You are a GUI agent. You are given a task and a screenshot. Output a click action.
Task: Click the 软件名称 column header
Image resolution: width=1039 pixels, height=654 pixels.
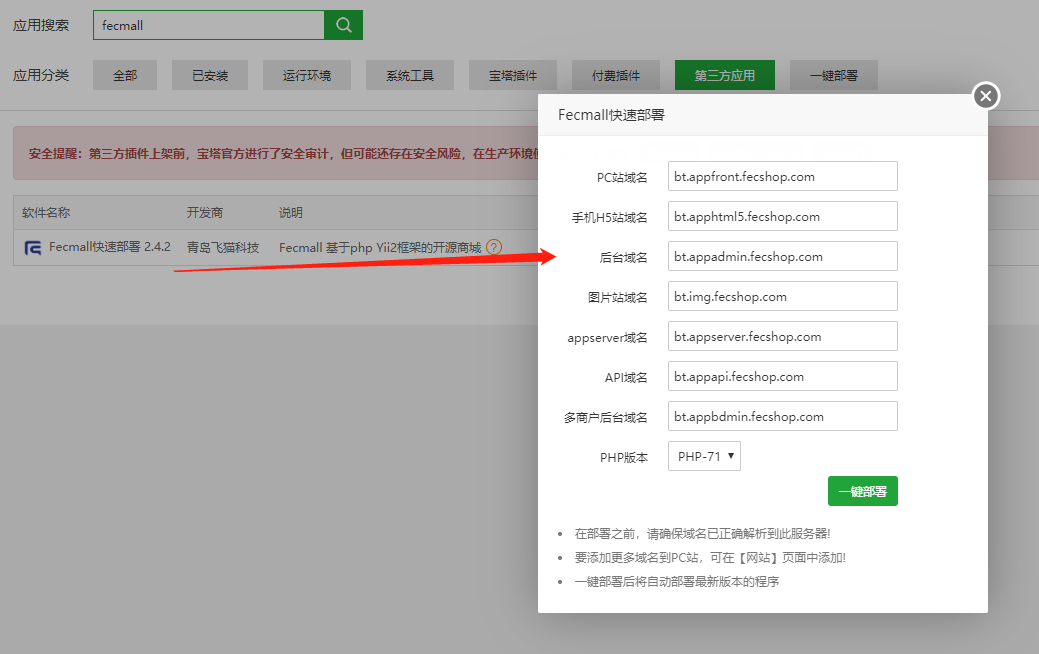46,213
